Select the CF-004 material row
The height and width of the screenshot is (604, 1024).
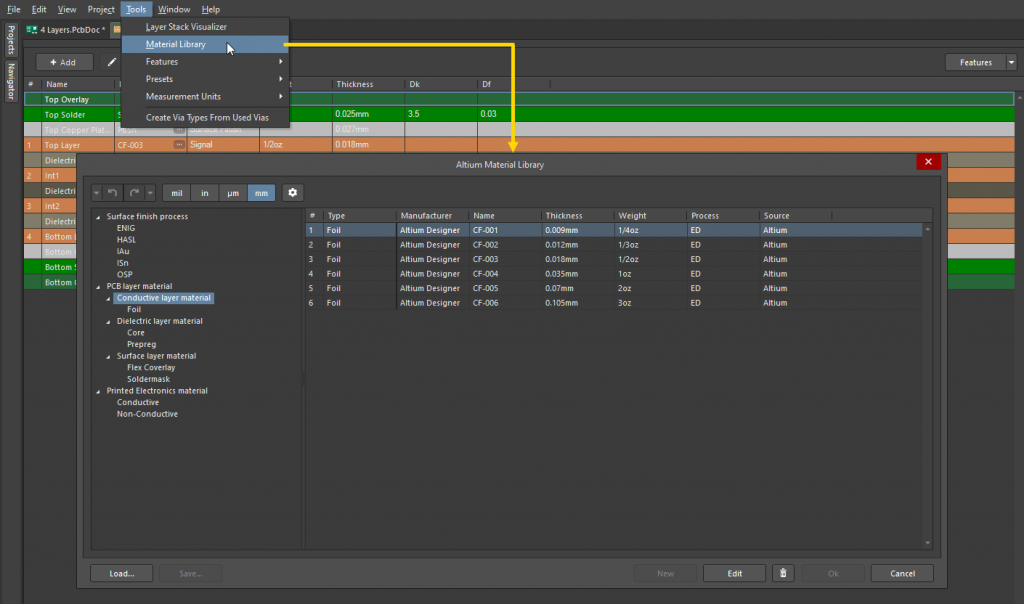coord(614,274)
